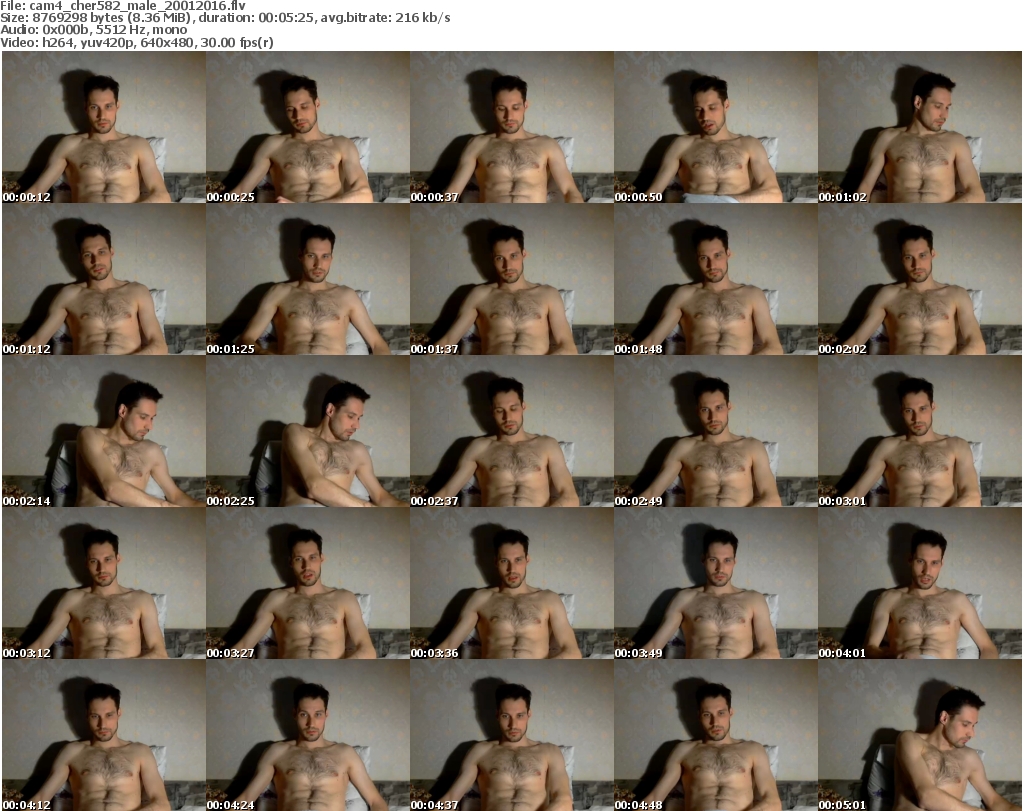Viewport: 1024px width, 811px height.
Task: Choose the frame timestamped 00:03:49
Action: click(716, 583)
